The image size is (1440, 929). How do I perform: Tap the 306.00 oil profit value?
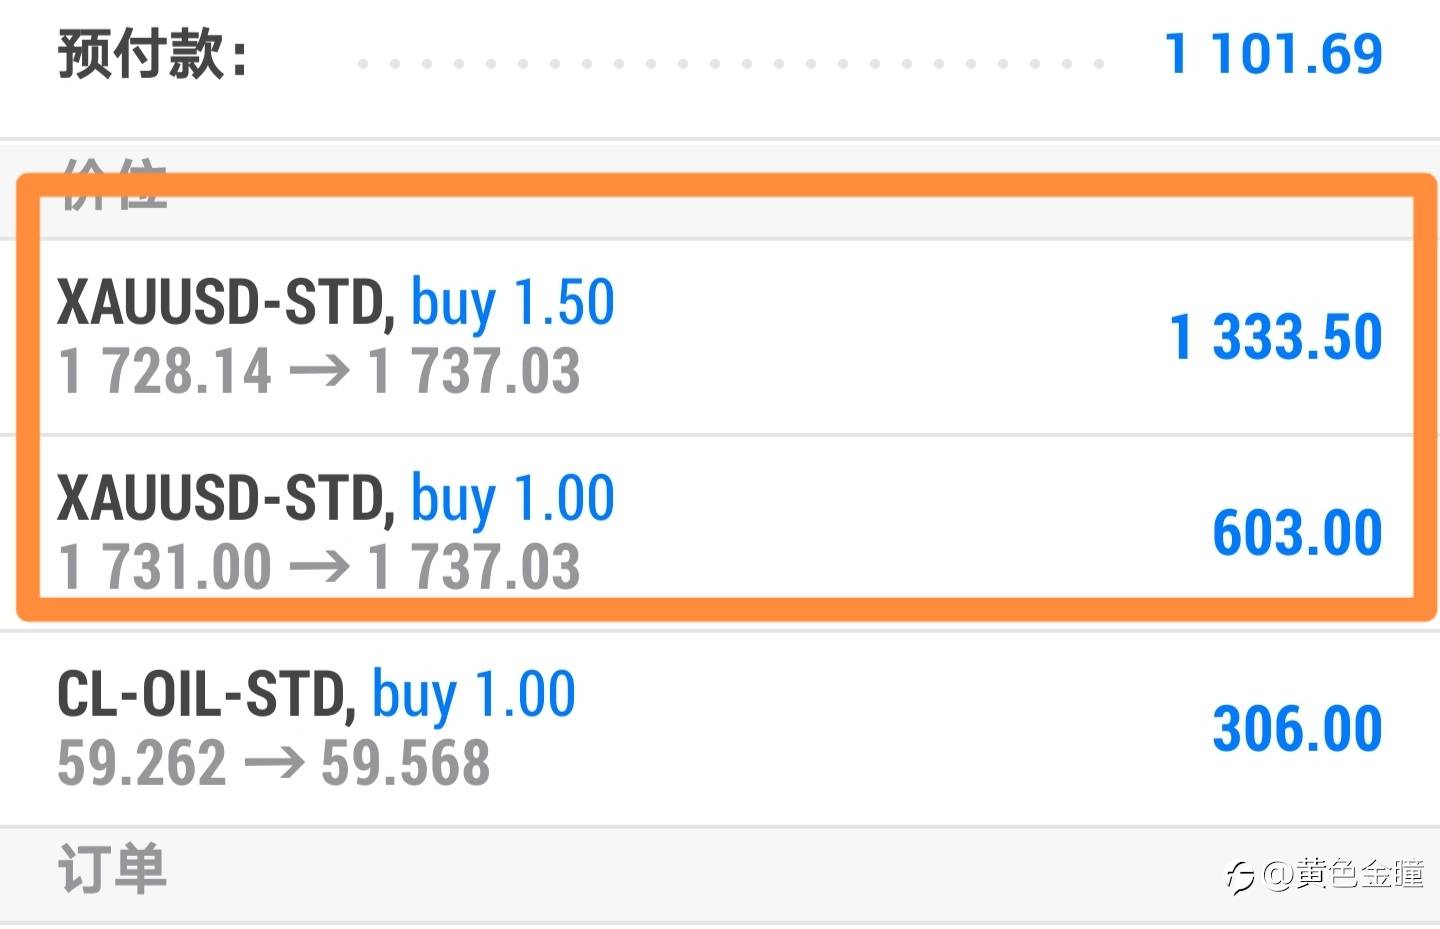(1297, 729)
